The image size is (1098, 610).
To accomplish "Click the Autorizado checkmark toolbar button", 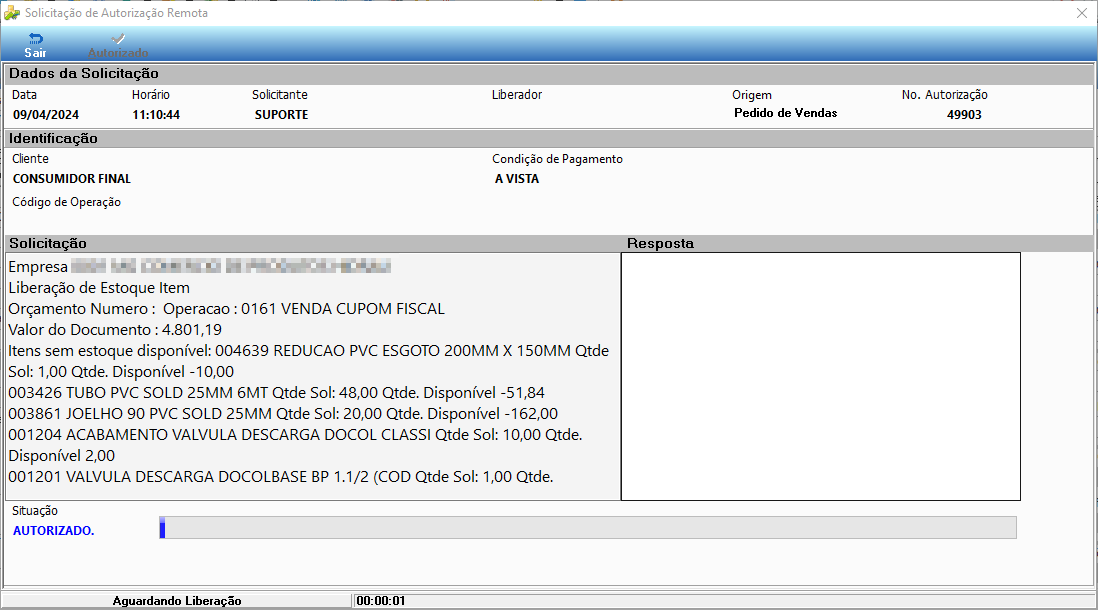I will point(118,45).
